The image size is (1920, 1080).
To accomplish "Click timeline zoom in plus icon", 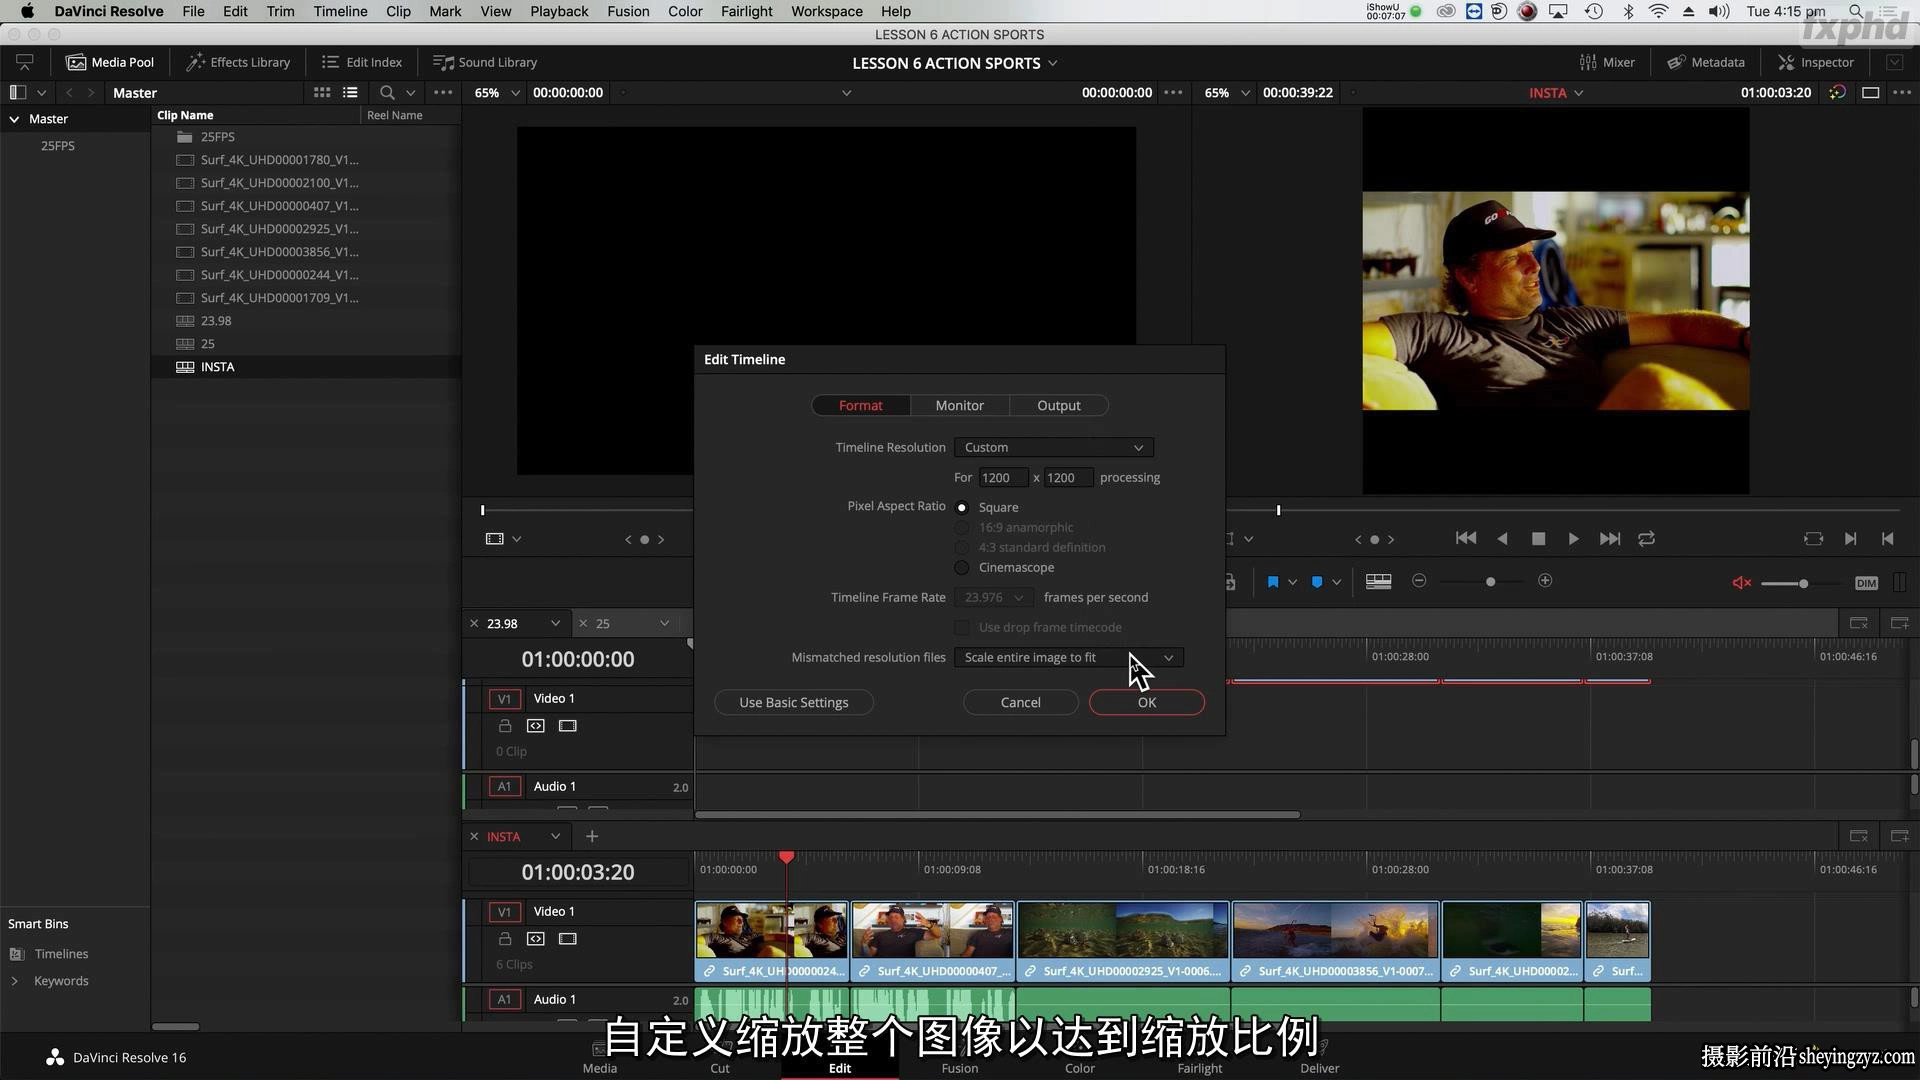I will [x=1545, y=581].
